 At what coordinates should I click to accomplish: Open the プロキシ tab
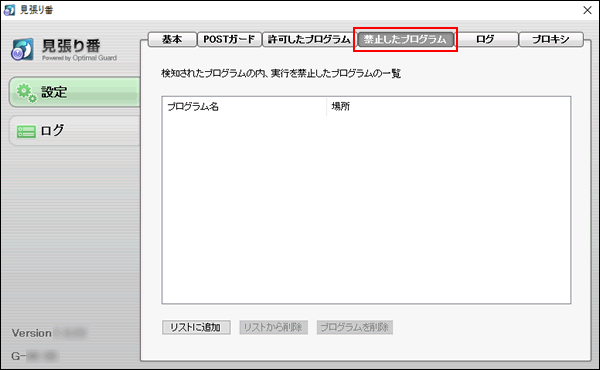[551, 39]
